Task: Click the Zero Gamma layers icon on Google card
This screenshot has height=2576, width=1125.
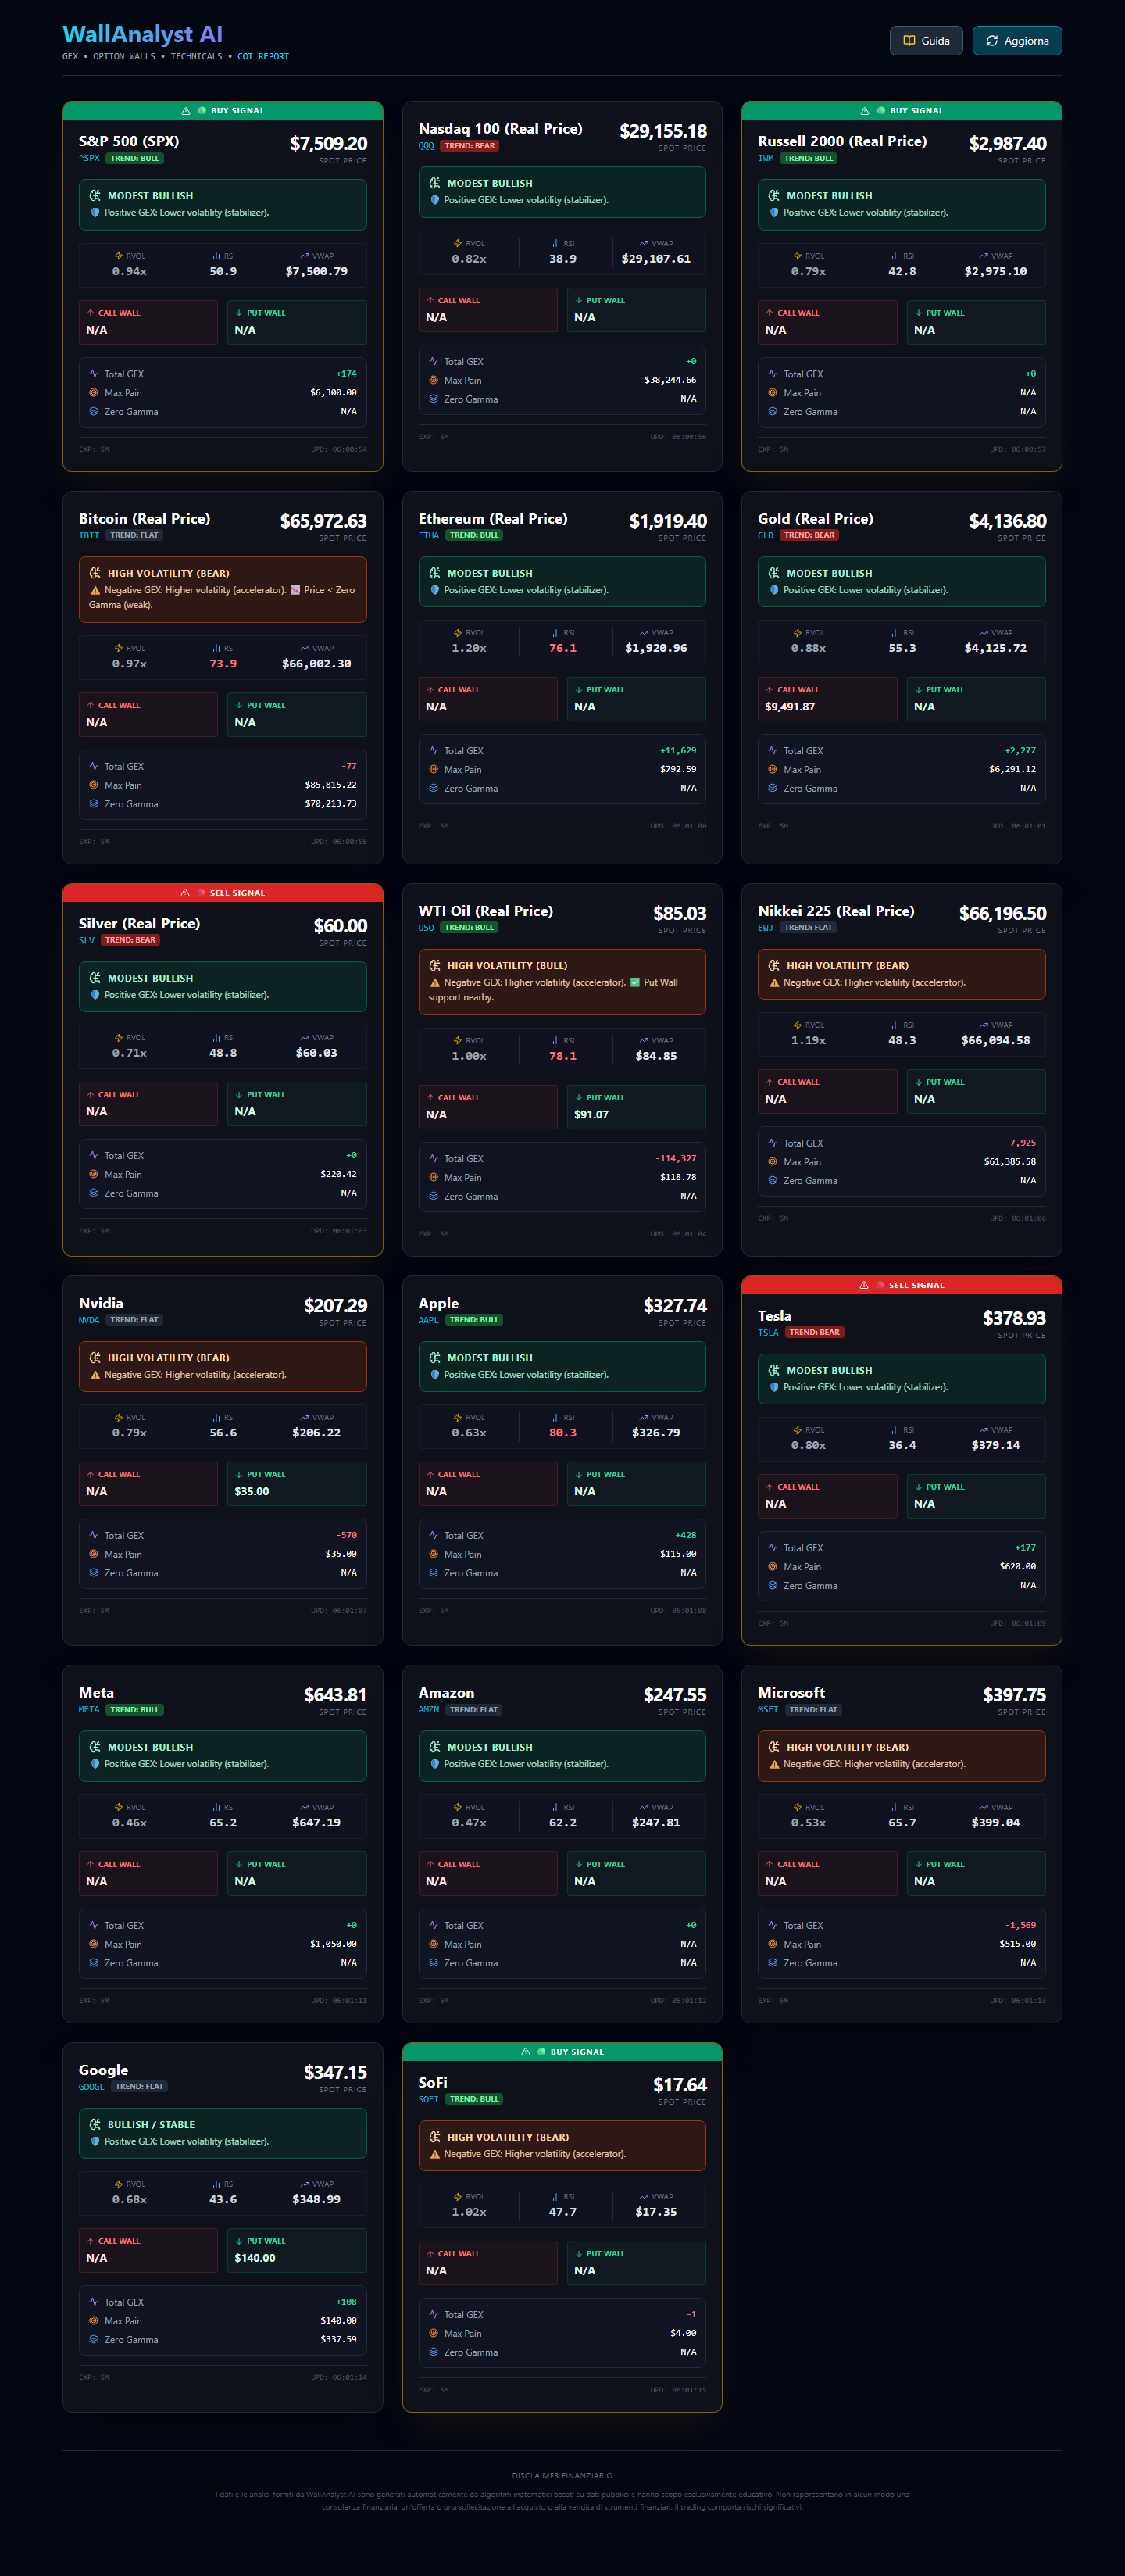Action: click(94, 2339)
